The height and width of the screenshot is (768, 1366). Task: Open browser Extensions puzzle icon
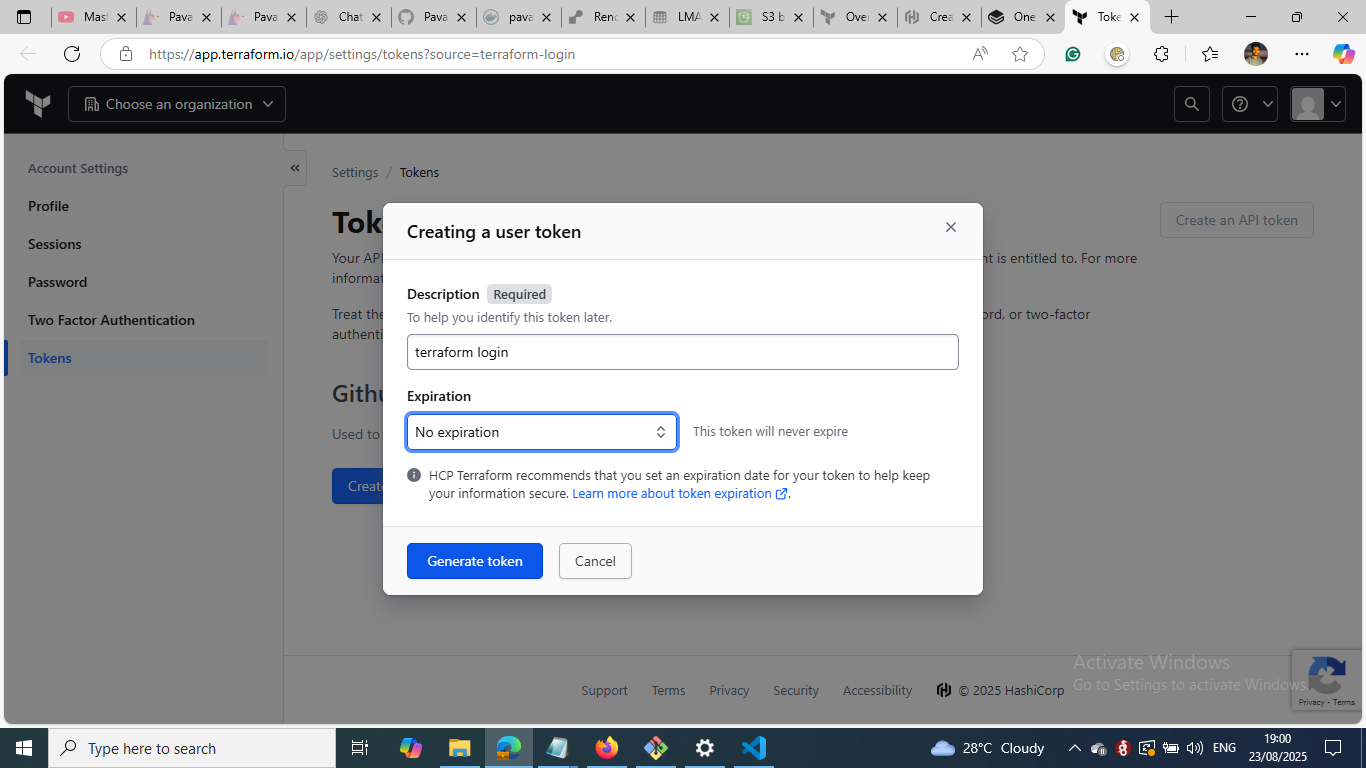coord(1161,54)
